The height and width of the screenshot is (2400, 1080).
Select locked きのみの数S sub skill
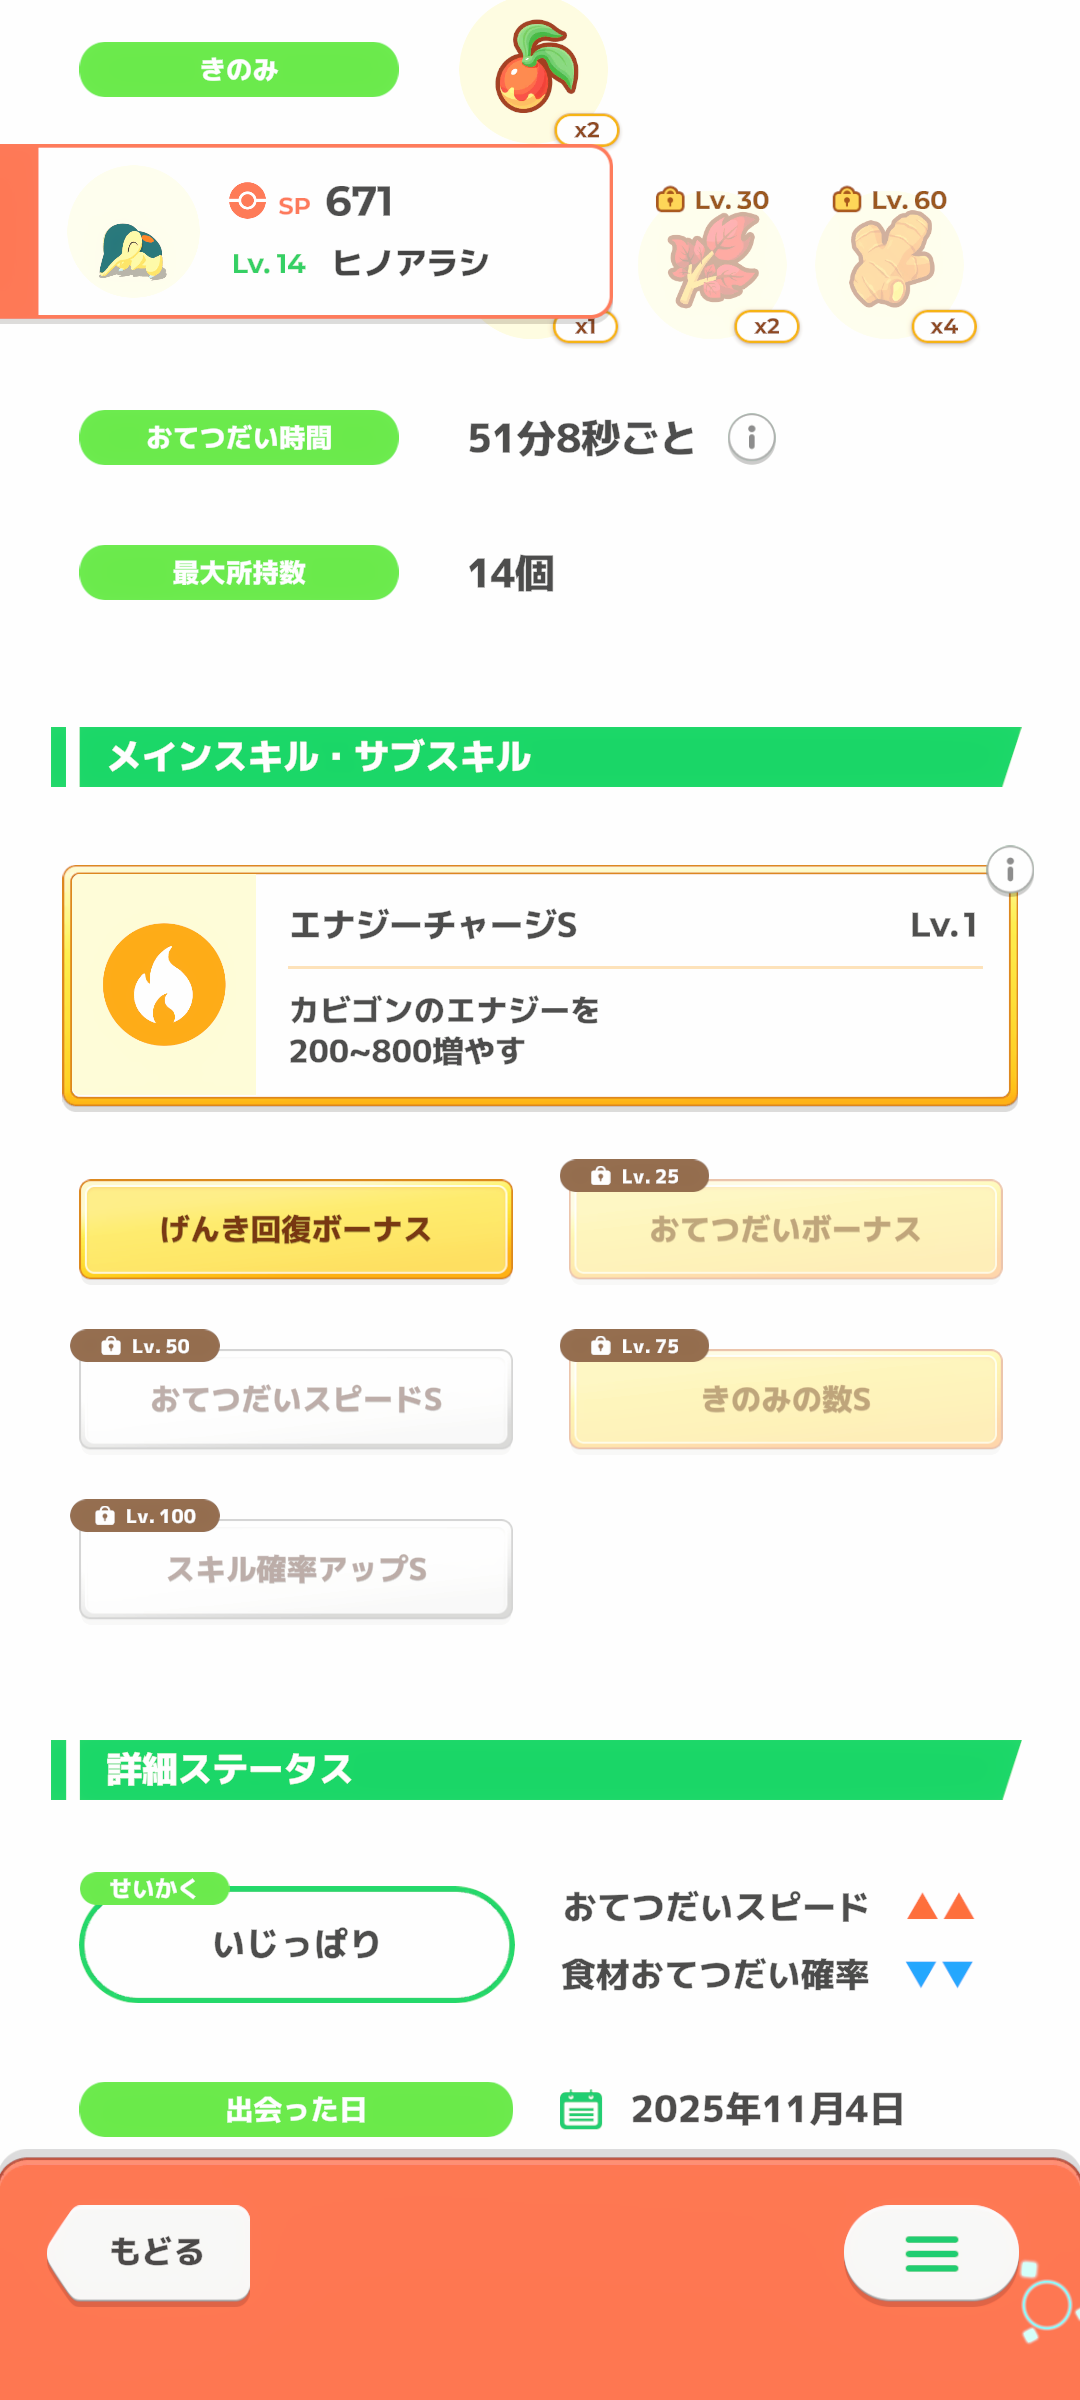click(786, 1399)
